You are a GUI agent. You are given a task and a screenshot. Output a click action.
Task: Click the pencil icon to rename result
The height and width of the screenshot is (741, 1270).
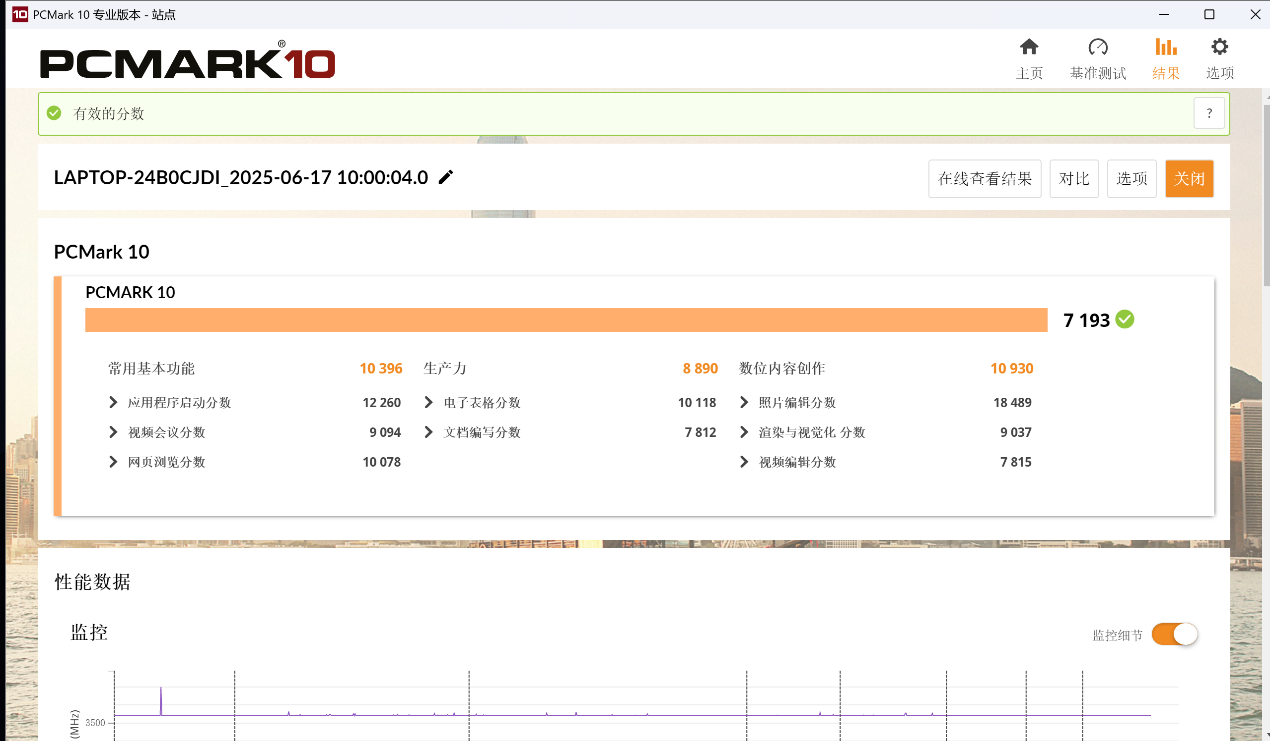(x=446, y=177)
